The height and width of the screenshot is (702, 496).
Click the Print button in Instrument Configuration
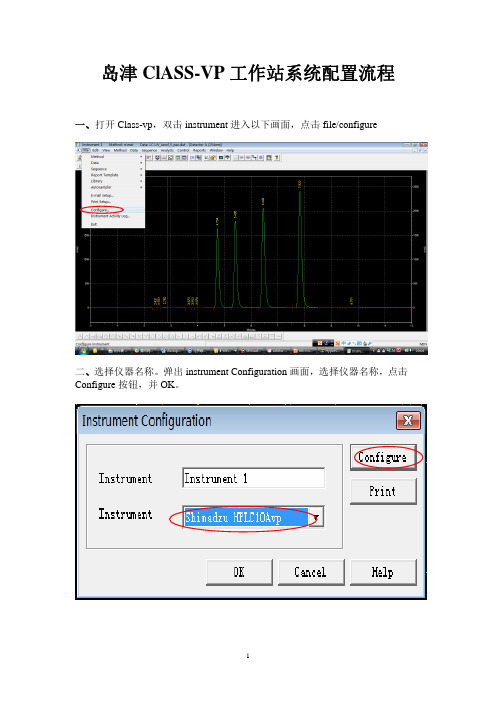[383, 491]
